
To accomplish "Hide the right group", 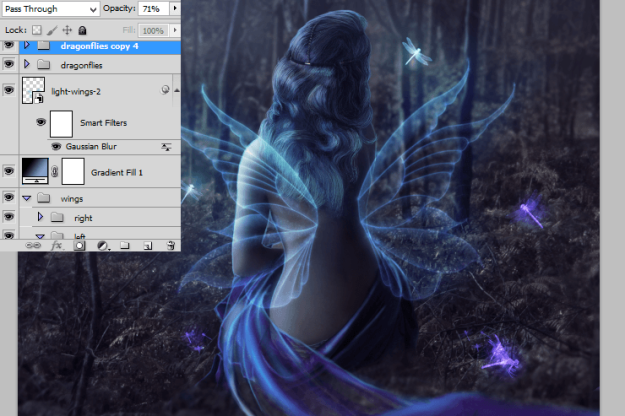I will (x=9, y=217).
